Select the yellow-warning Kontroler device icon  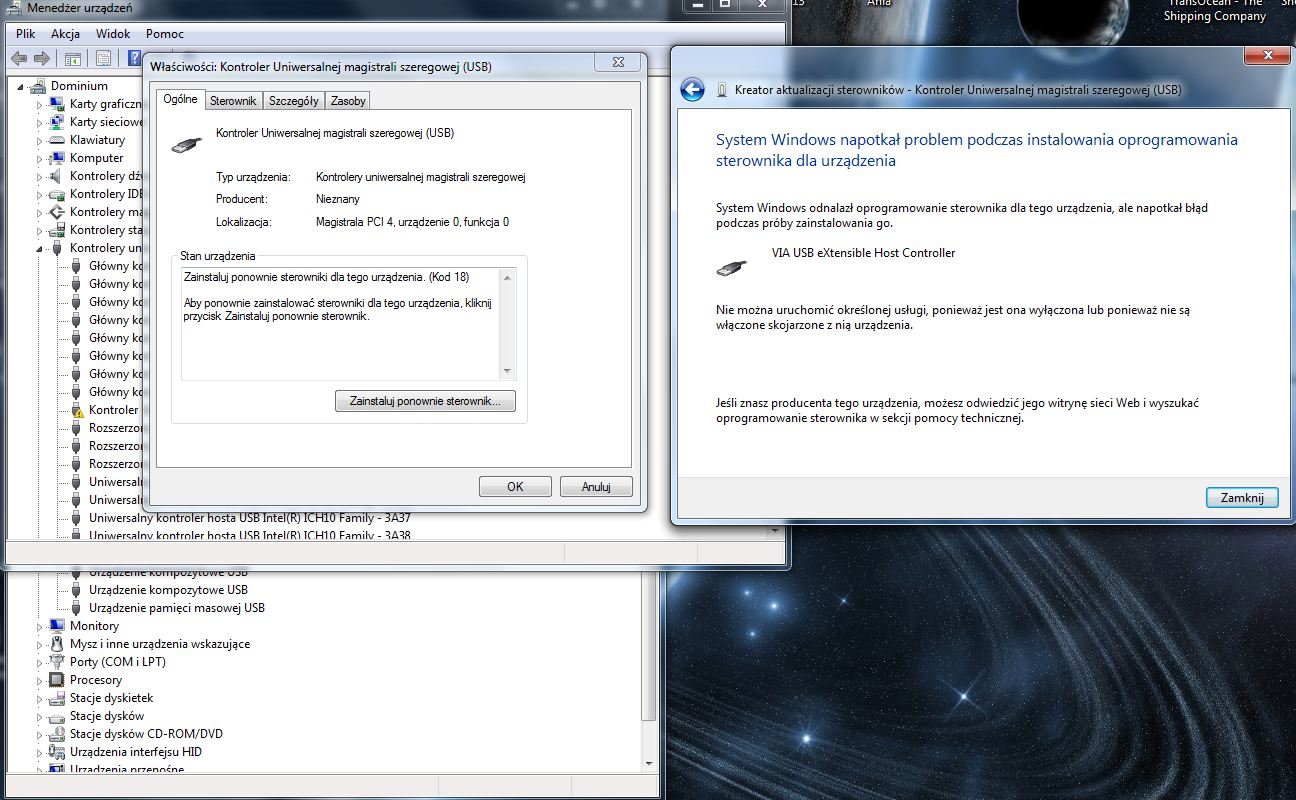coord(77,410)
